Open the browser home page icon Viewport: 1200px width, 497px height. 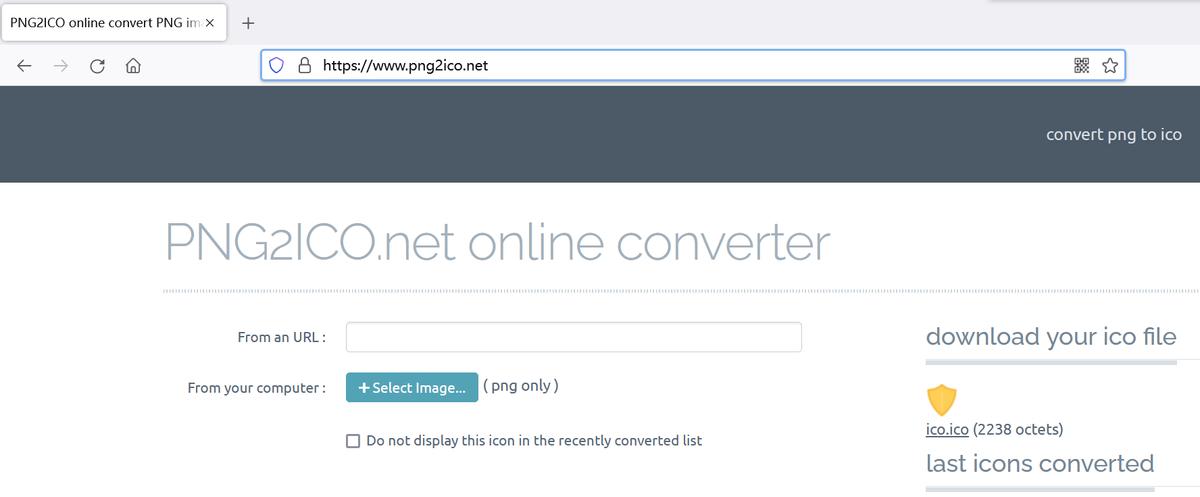(132, 66)
